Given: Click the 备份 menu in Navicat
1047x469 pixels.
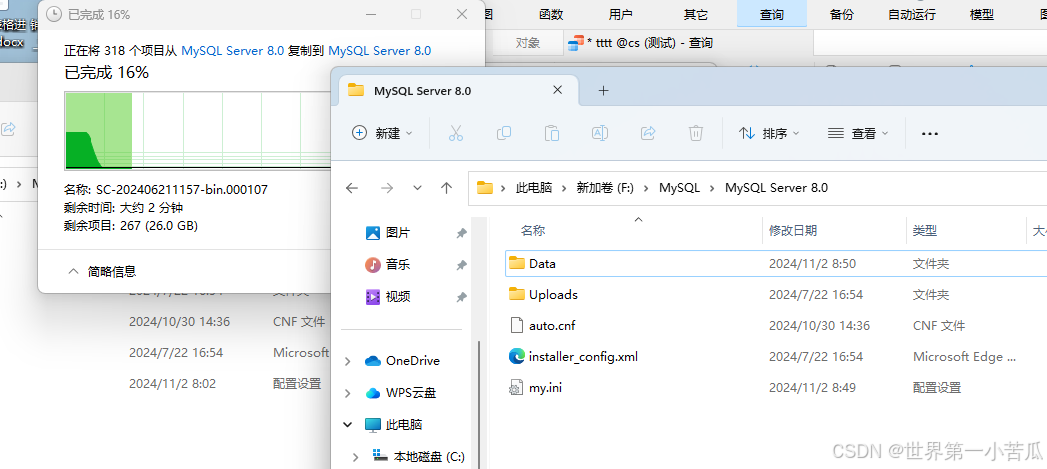Looking at the screenshot, I should [x=841, y=14].
